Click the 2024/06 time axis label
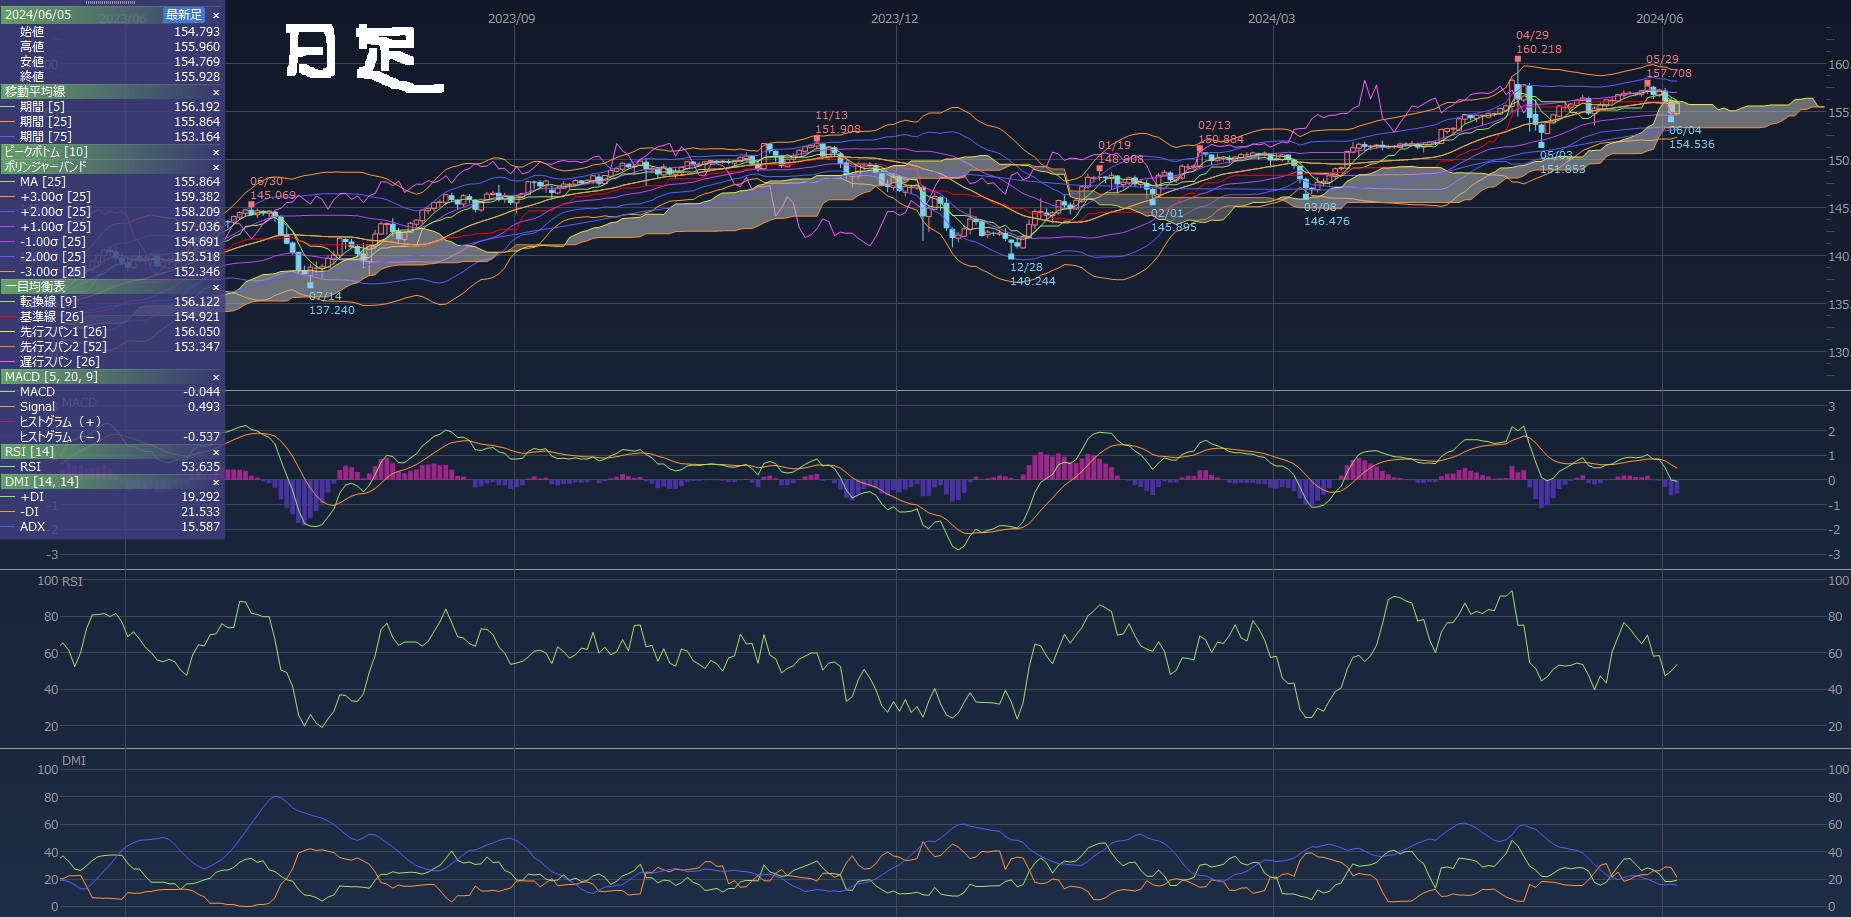The image size is (1851, 917). click(1659, 19)
